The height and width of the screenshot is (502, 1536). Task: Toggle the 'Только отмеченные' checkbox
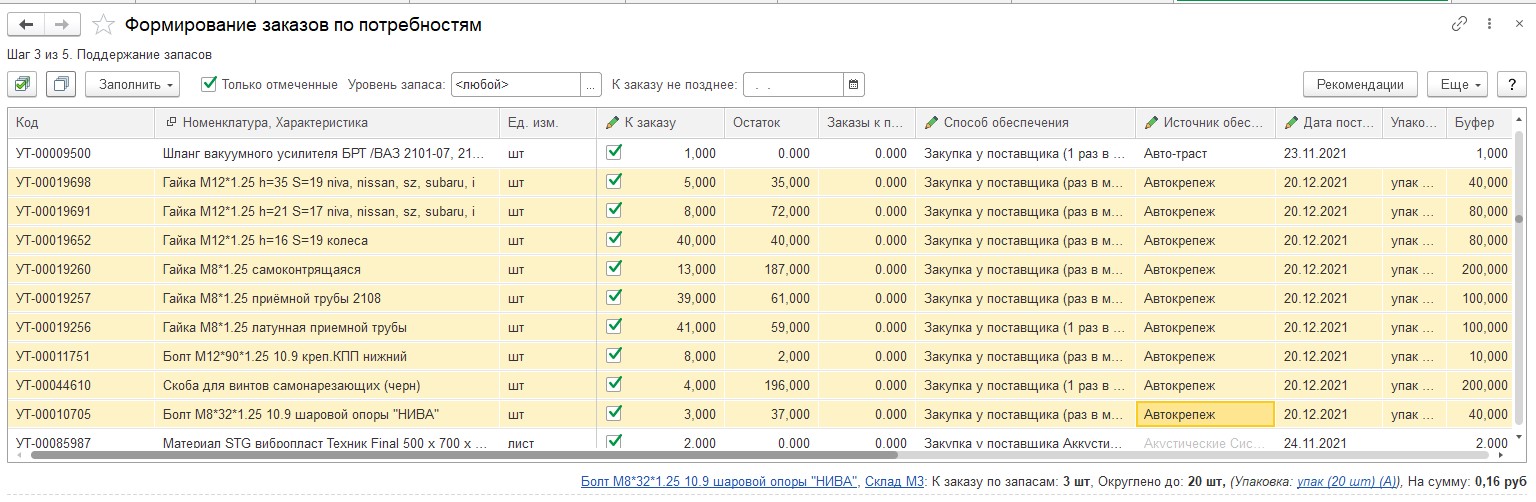coord(209,85)
